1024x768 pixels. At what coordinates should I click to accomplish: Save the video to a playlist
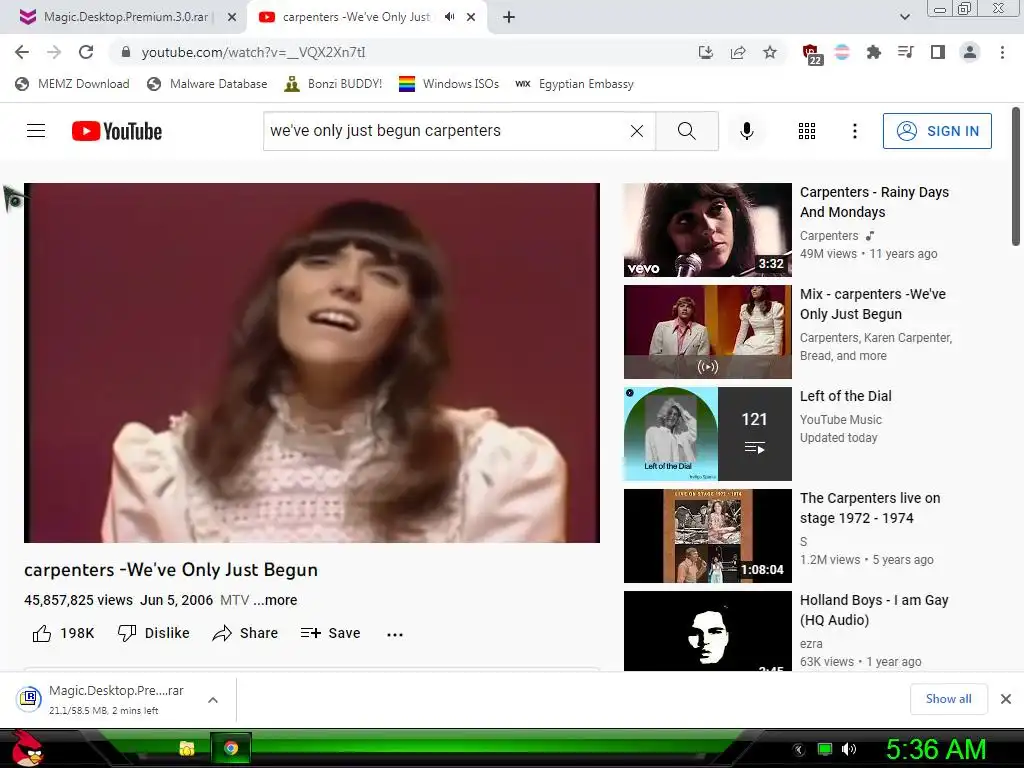(330, 633)
